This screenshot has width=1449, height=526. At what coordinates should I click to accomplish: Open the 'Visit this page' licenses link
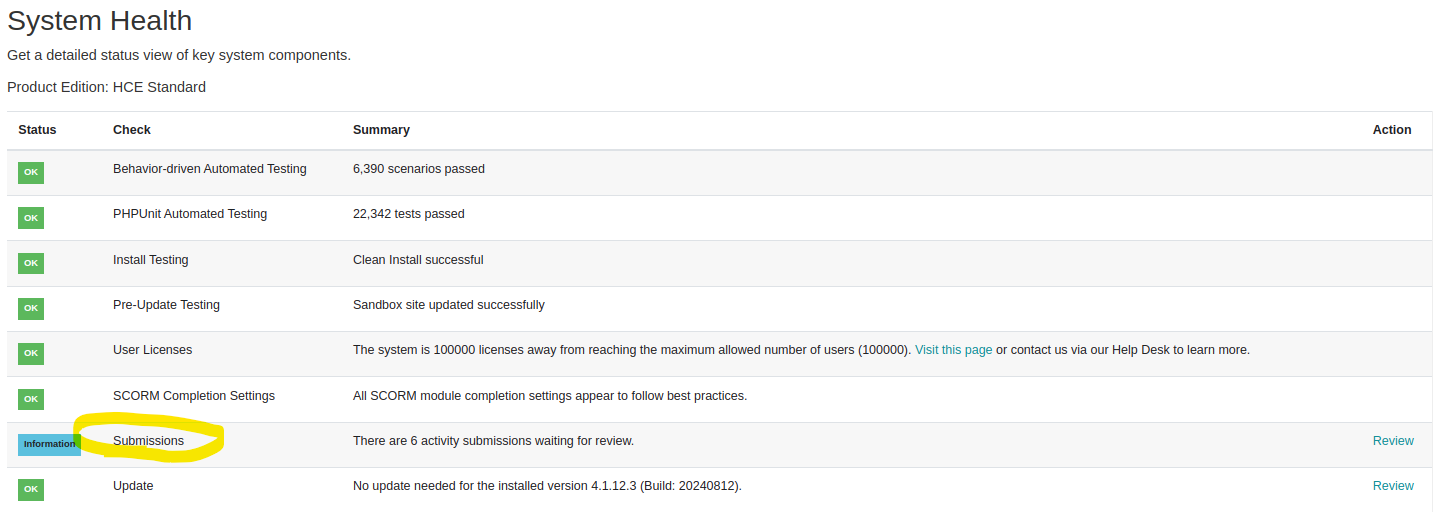(x=953, y=350)
